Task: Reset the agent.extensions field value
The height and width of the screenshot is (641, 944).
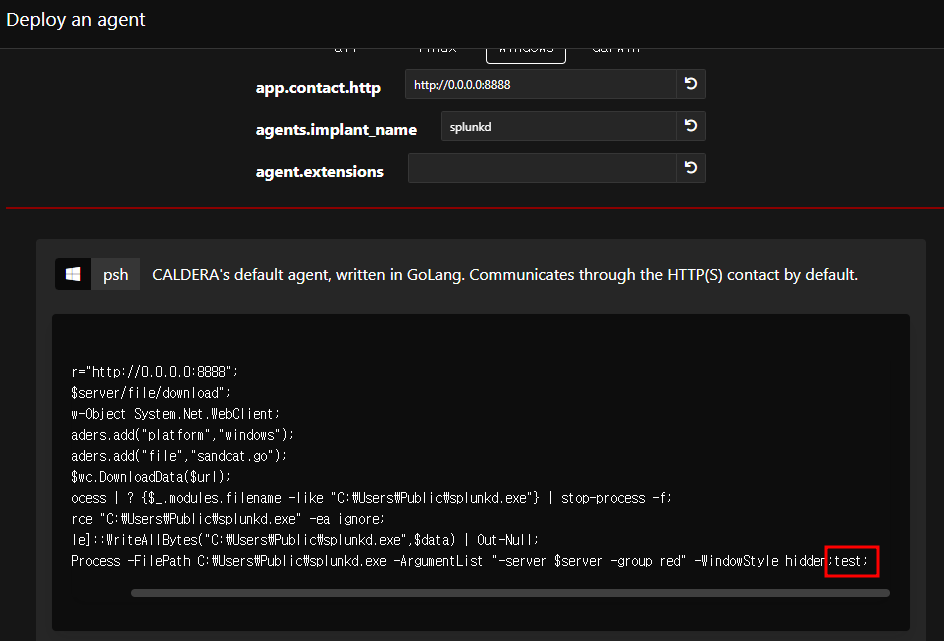Action: click(691, 169)
